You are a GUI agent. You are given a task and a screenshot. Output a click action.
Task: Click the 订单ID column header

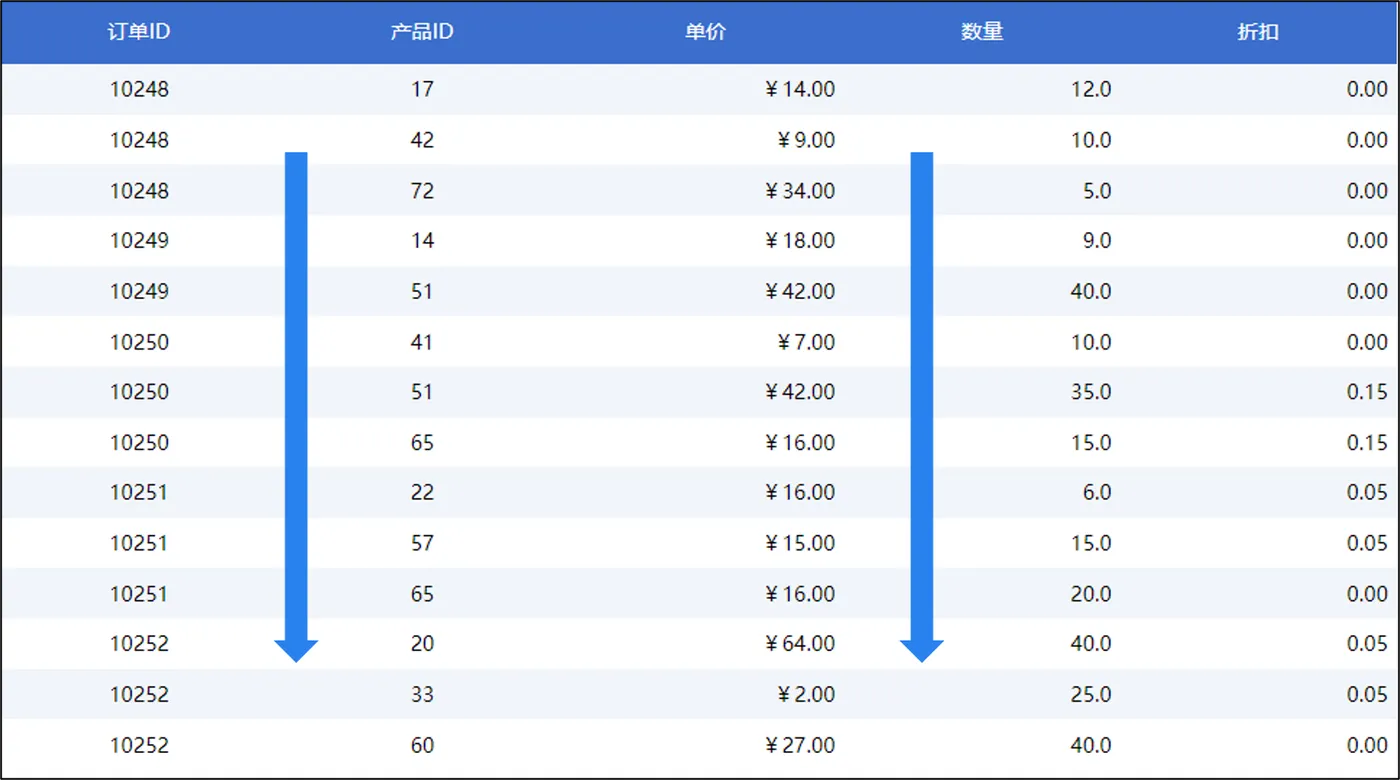(x=139, y=32)
